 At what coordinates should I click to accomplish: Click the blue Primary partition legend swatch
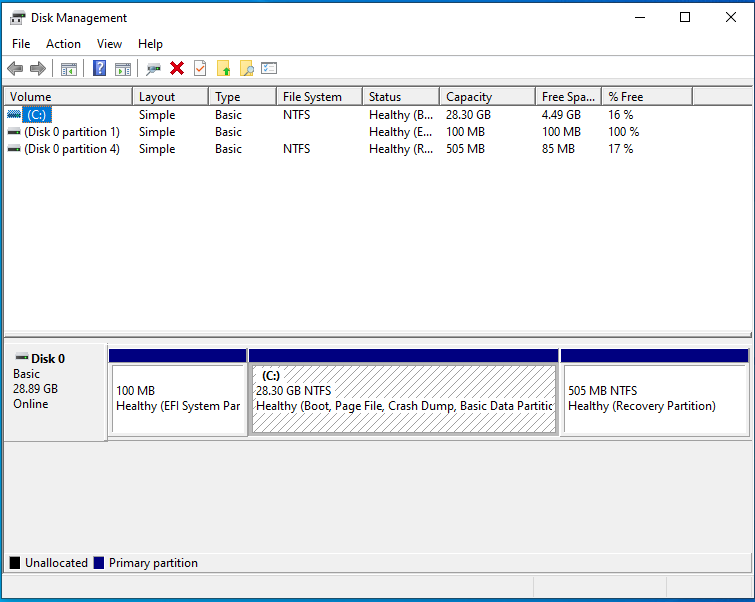[99, 563]
